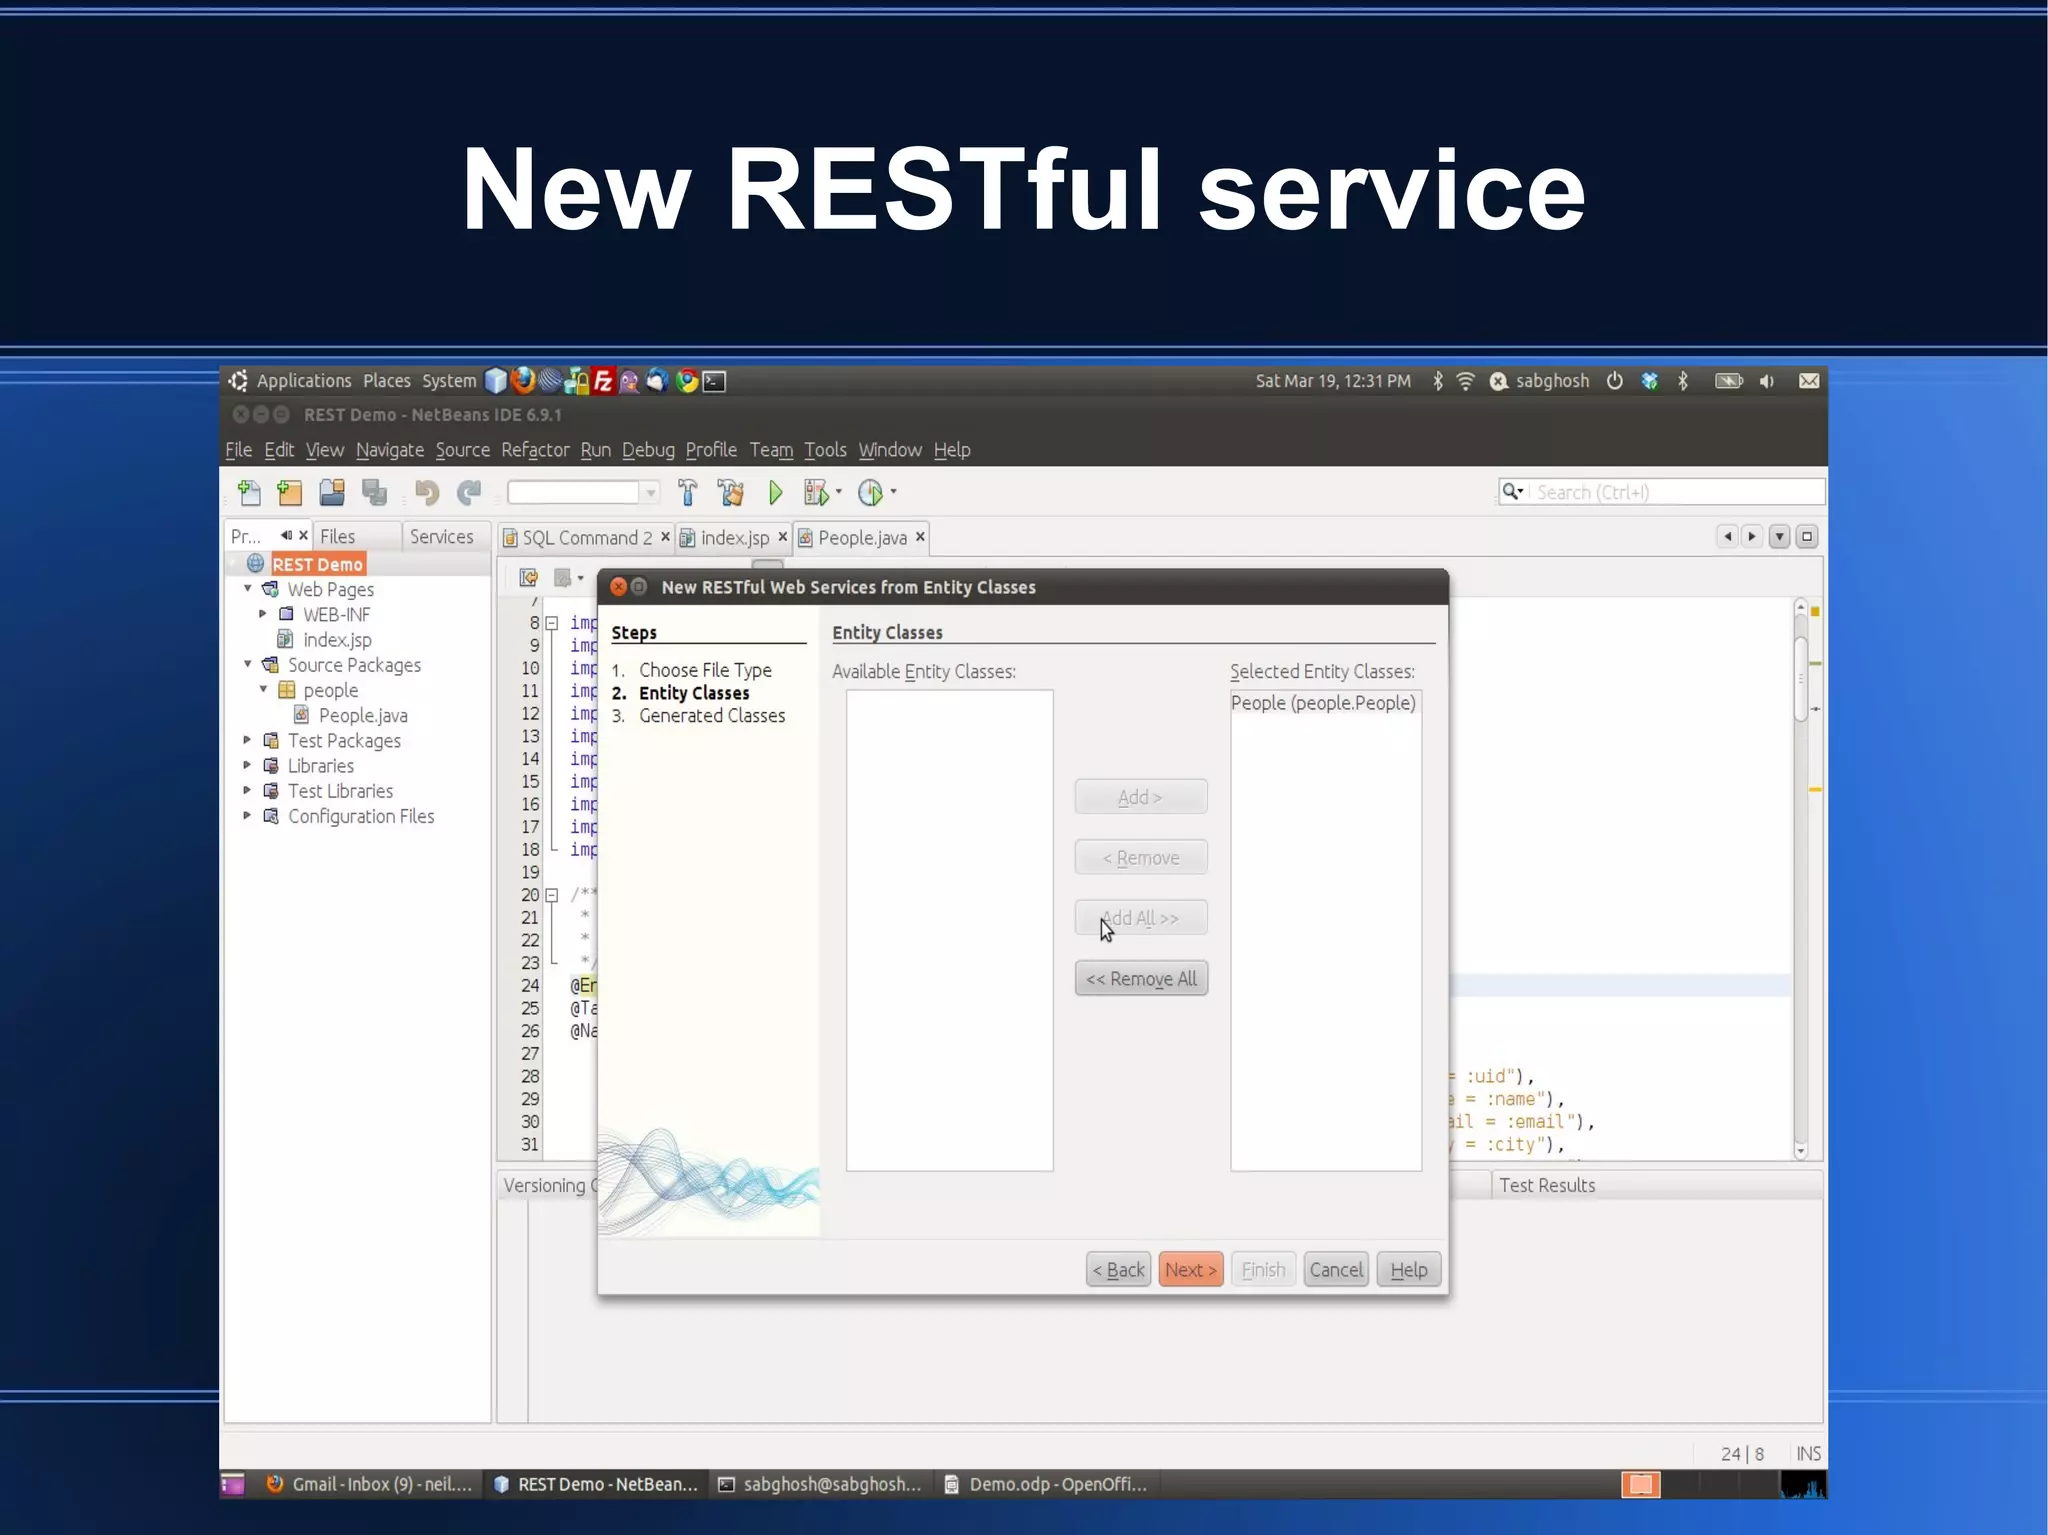Open the Applications menu in top panel

(304, 381)
